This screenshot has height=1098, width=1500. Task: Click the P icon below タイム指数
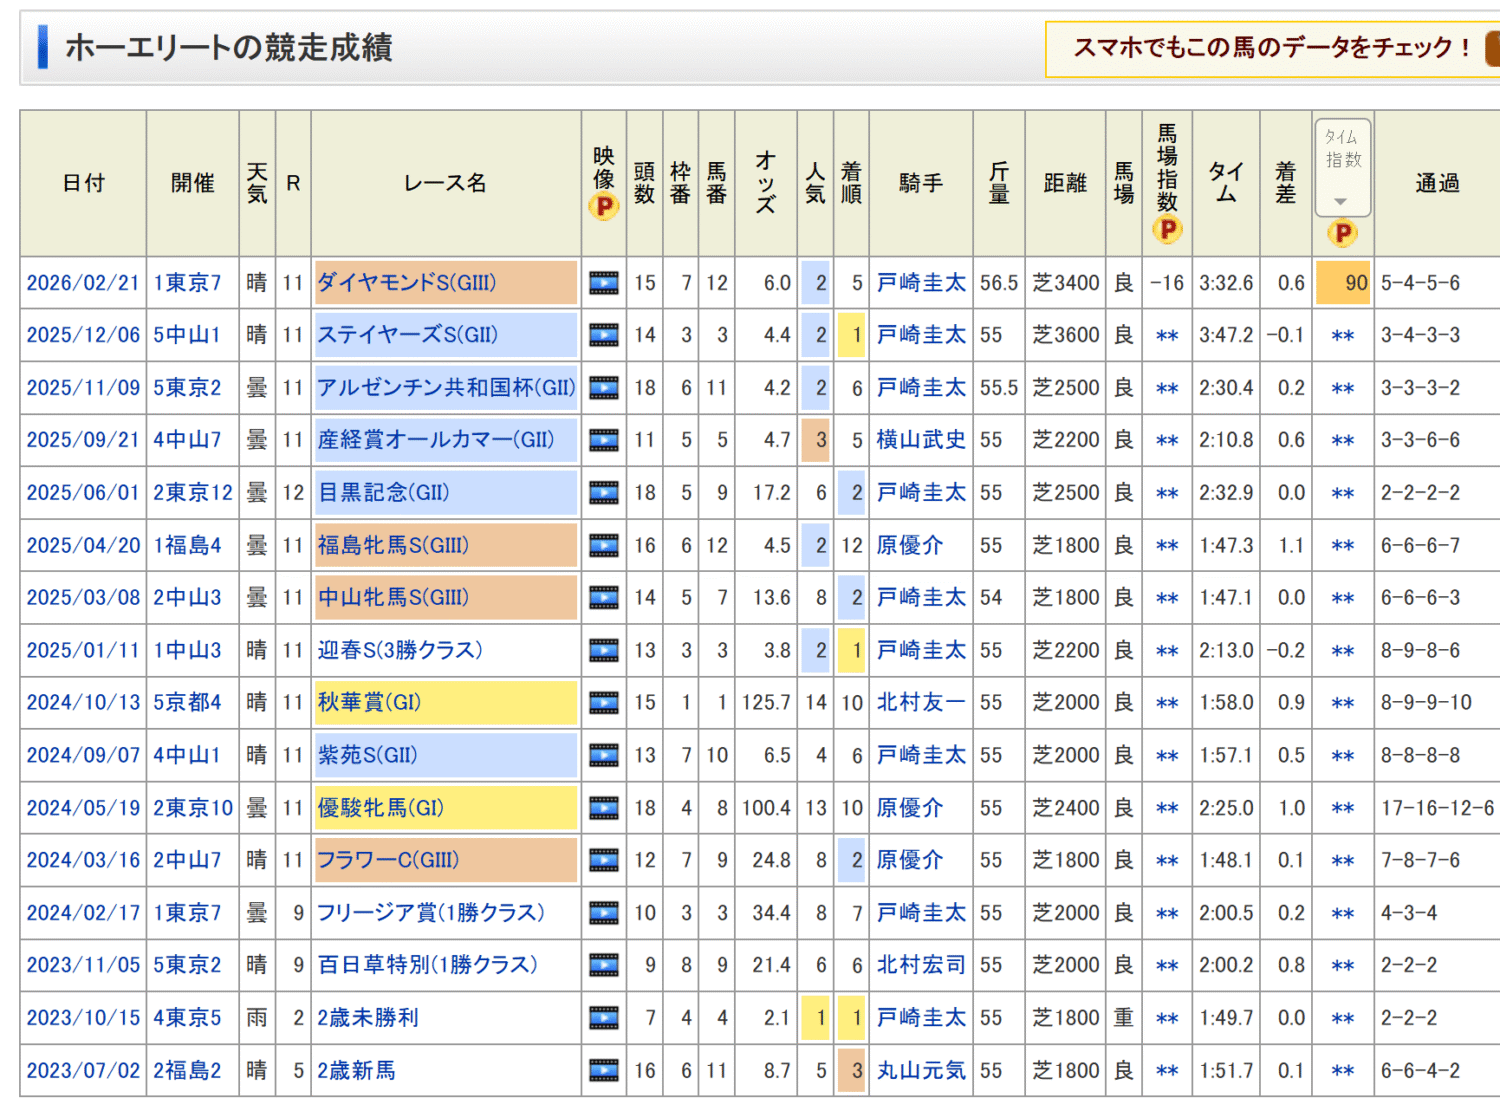[x=1342, y=233]
